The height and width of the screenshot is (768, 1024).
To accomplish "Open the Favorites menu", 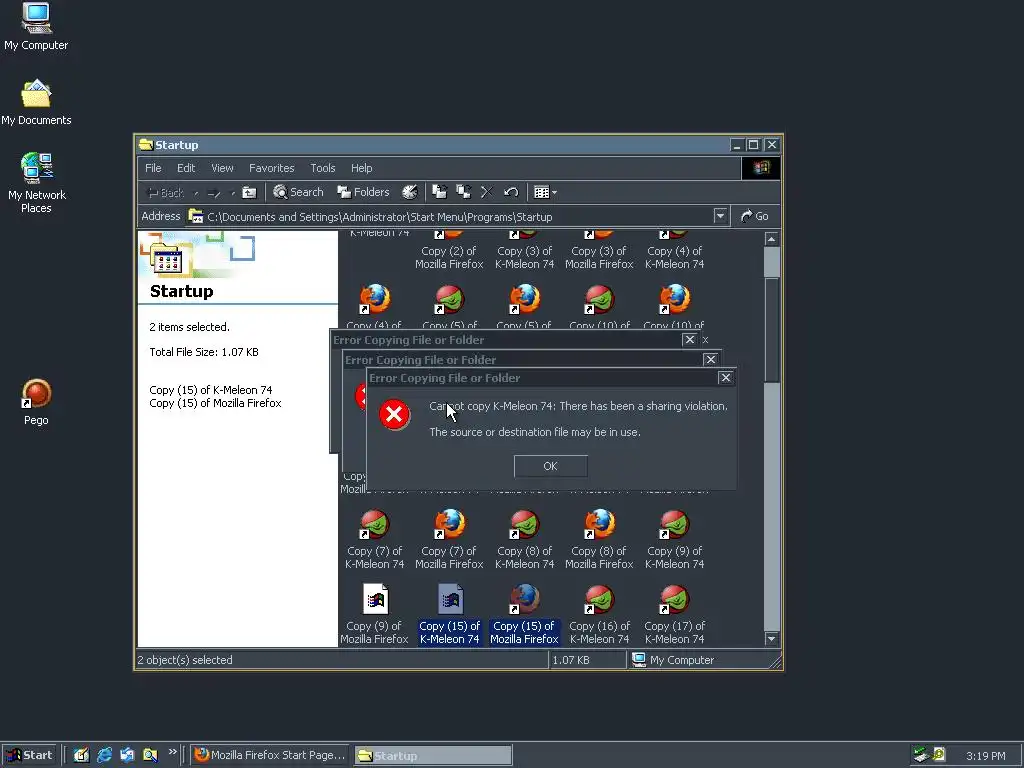I will point(272,168).
